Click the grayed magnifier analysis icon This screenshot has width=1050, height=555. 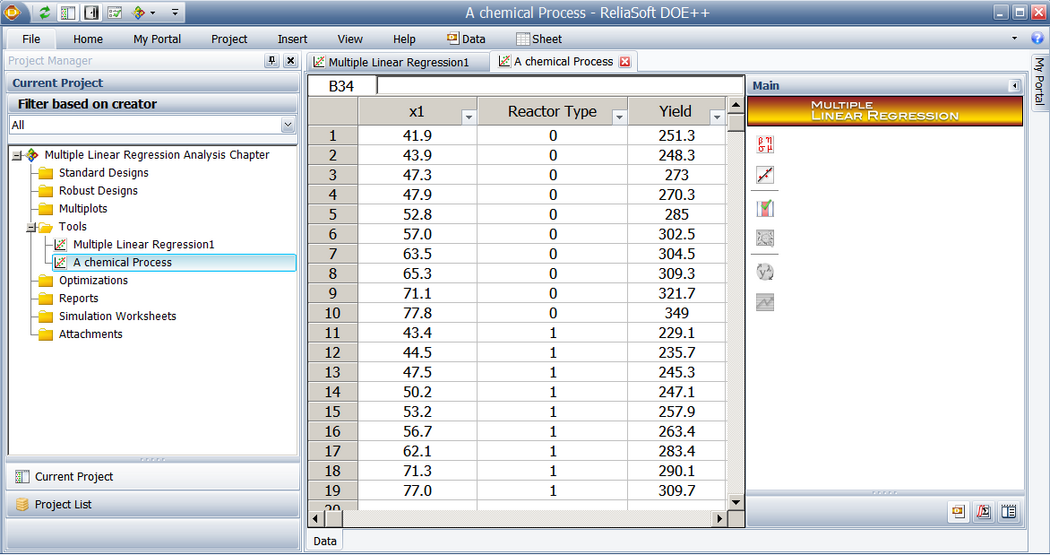[x=765, y=238]
